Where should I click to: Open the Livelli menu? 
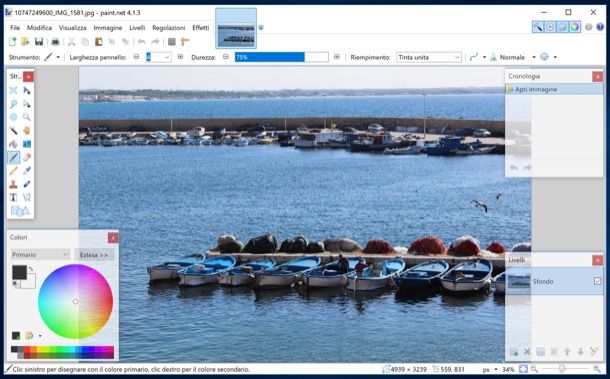click(137, 28)
